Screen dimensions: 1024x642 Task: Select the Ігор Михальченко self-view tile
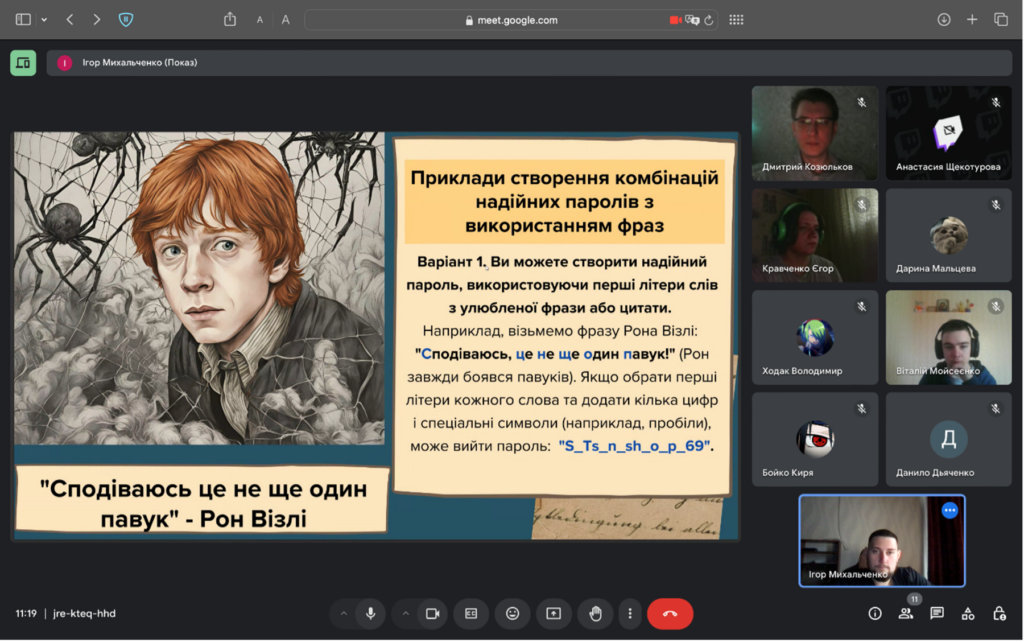[882, 541]
